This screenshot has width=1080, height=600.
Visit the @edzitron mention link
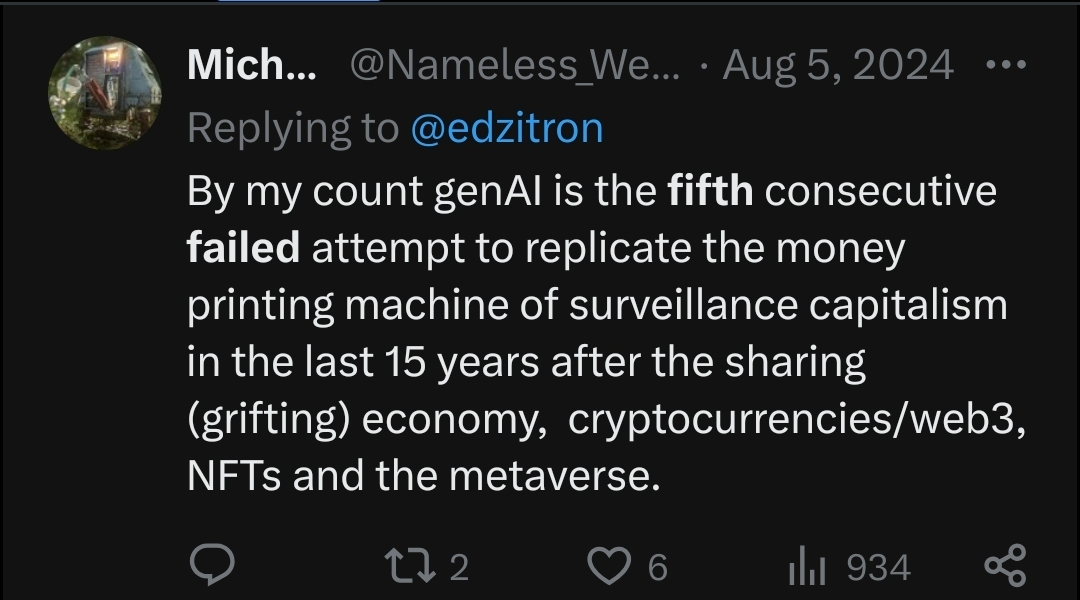click(507, 128)
